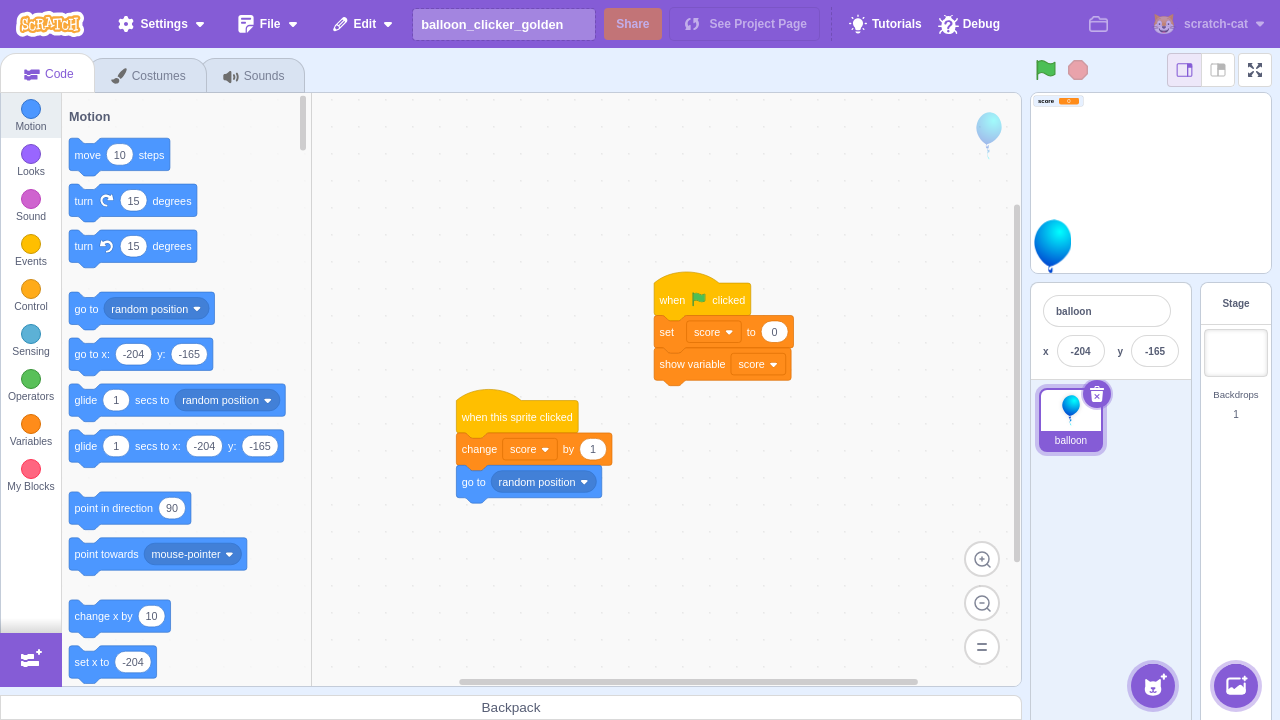Viewport: 1280px width, 720px height.
Task: Click the when this sprite clicked block
Action: pos(517,413)
